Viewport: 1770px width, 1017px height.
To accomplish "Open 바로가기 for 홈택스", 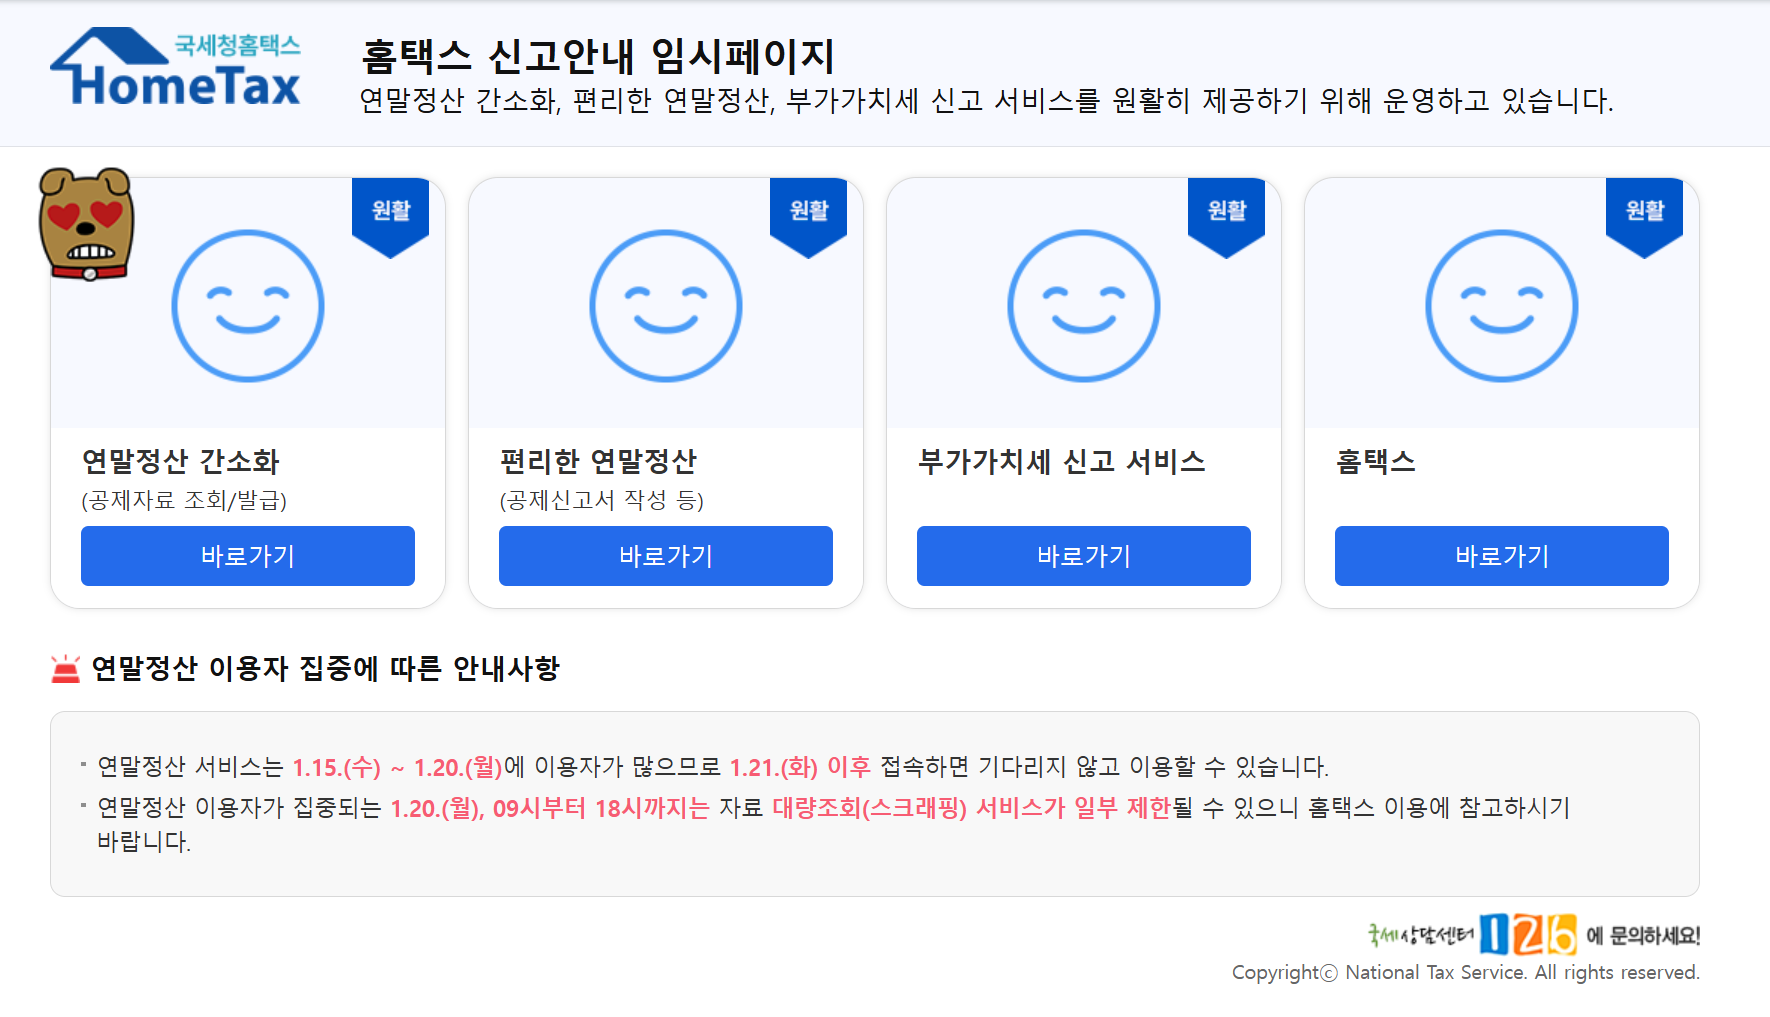I will point(1502,556).
